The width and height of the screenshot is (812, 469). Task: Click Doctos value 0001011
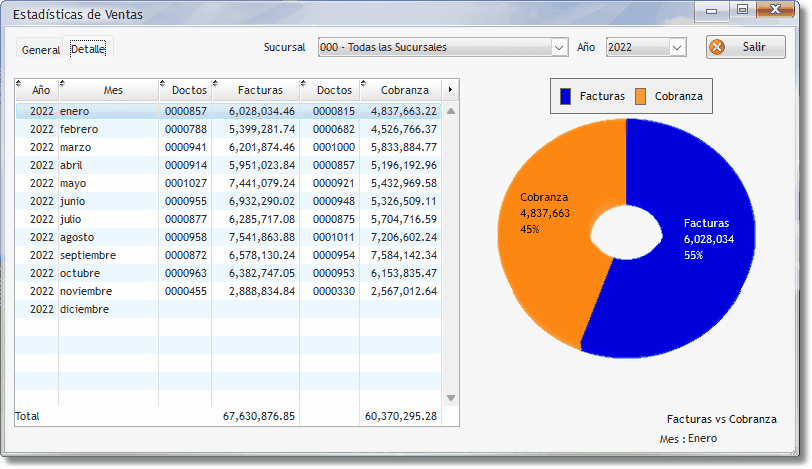(334, 238)
